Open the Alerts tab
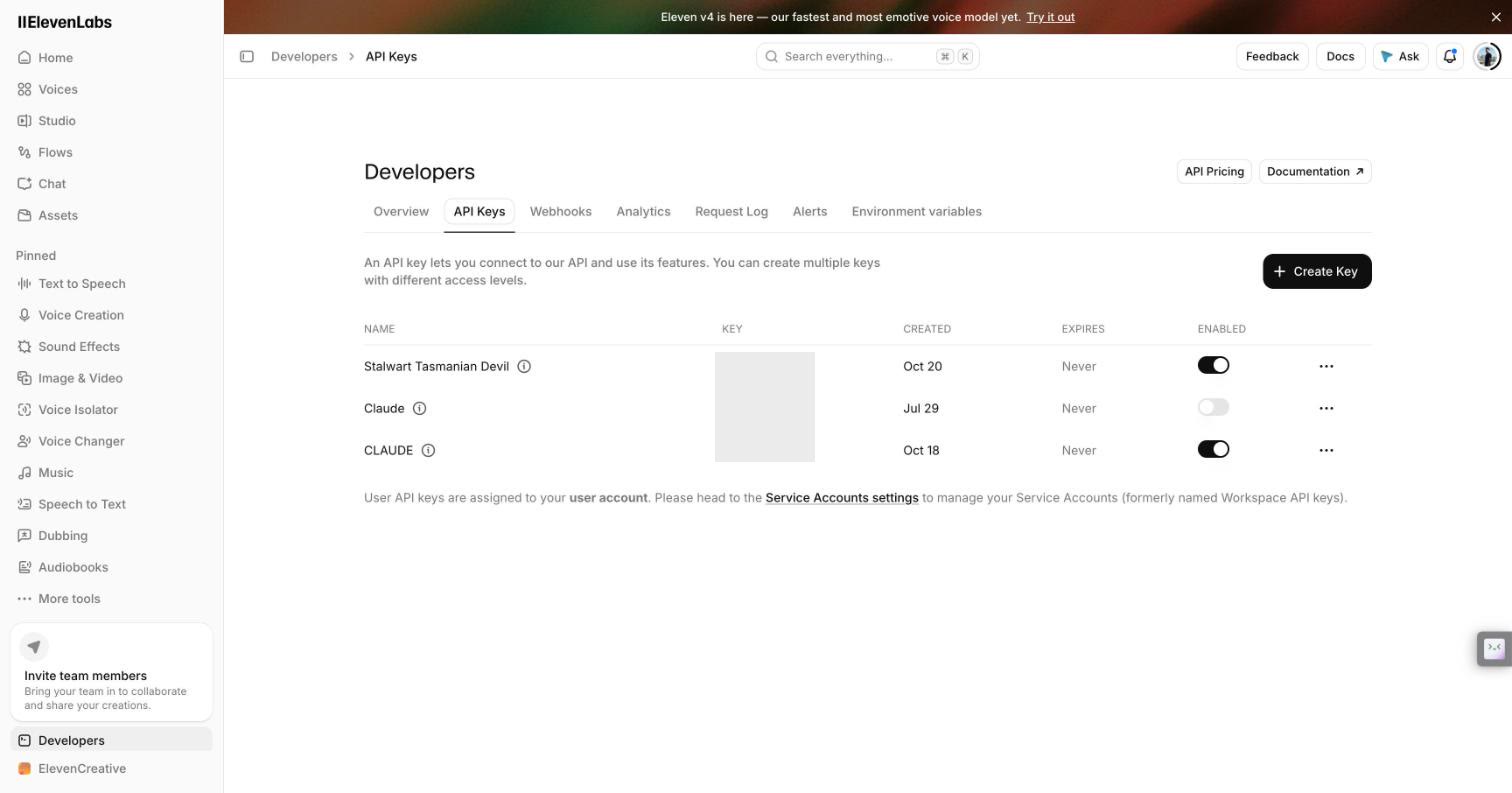 tap(810, 212)
